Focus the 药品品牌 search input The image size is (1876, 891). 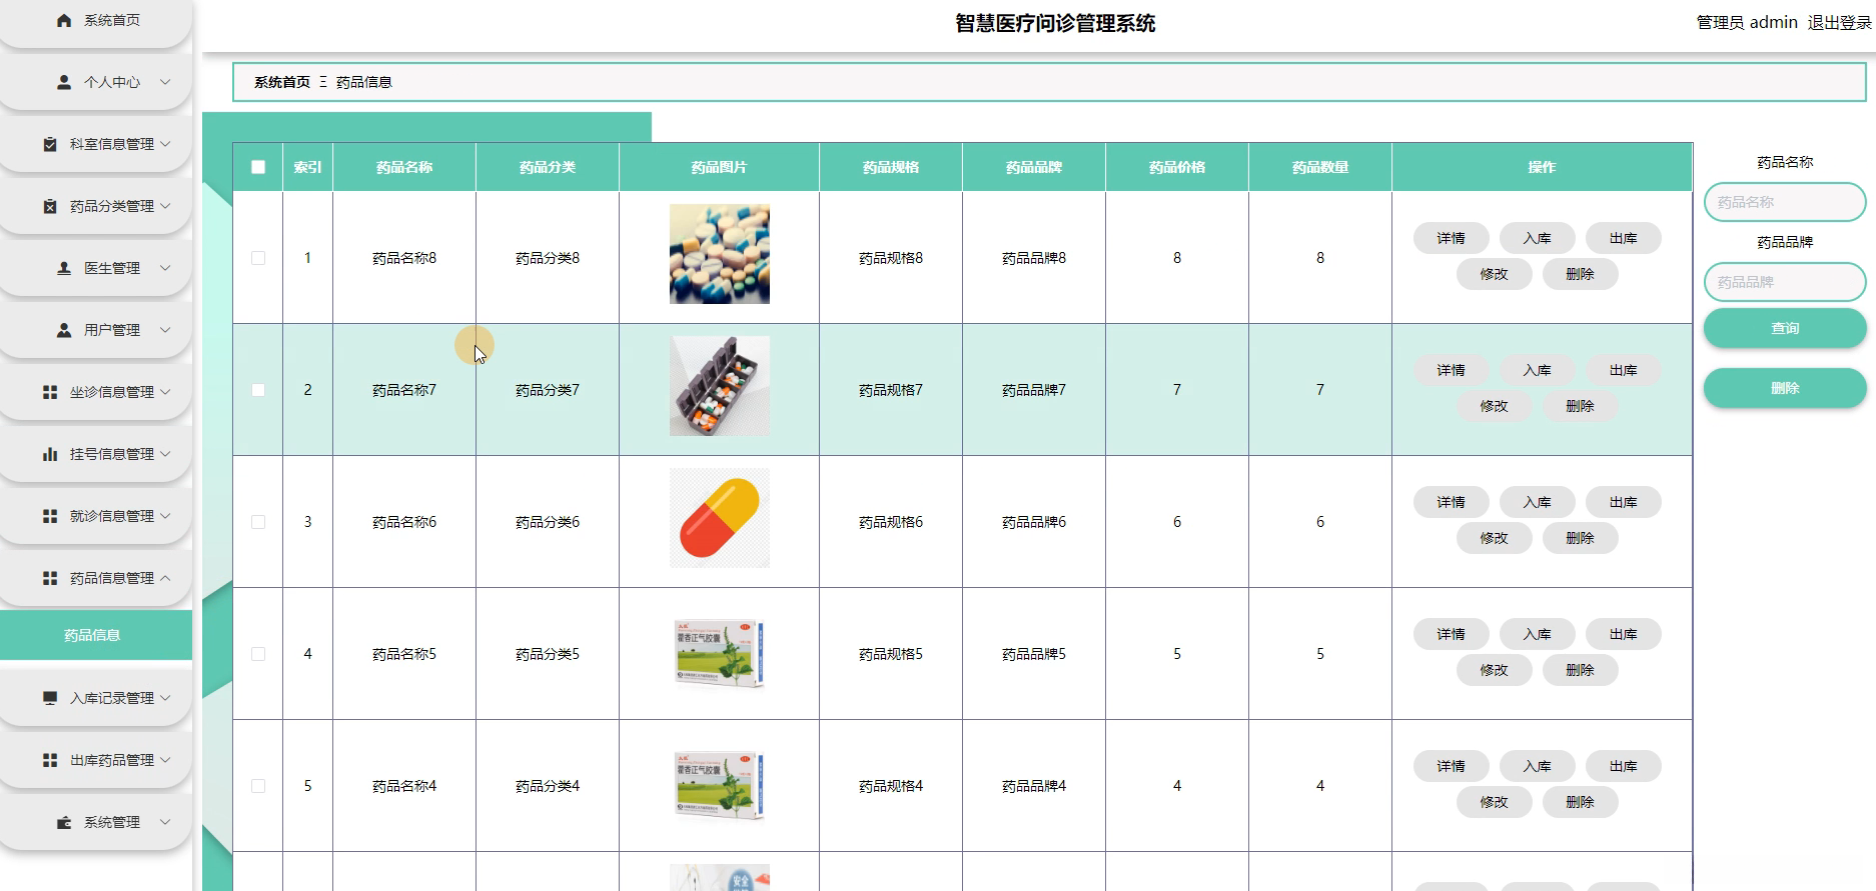(x=1785, y=282)
